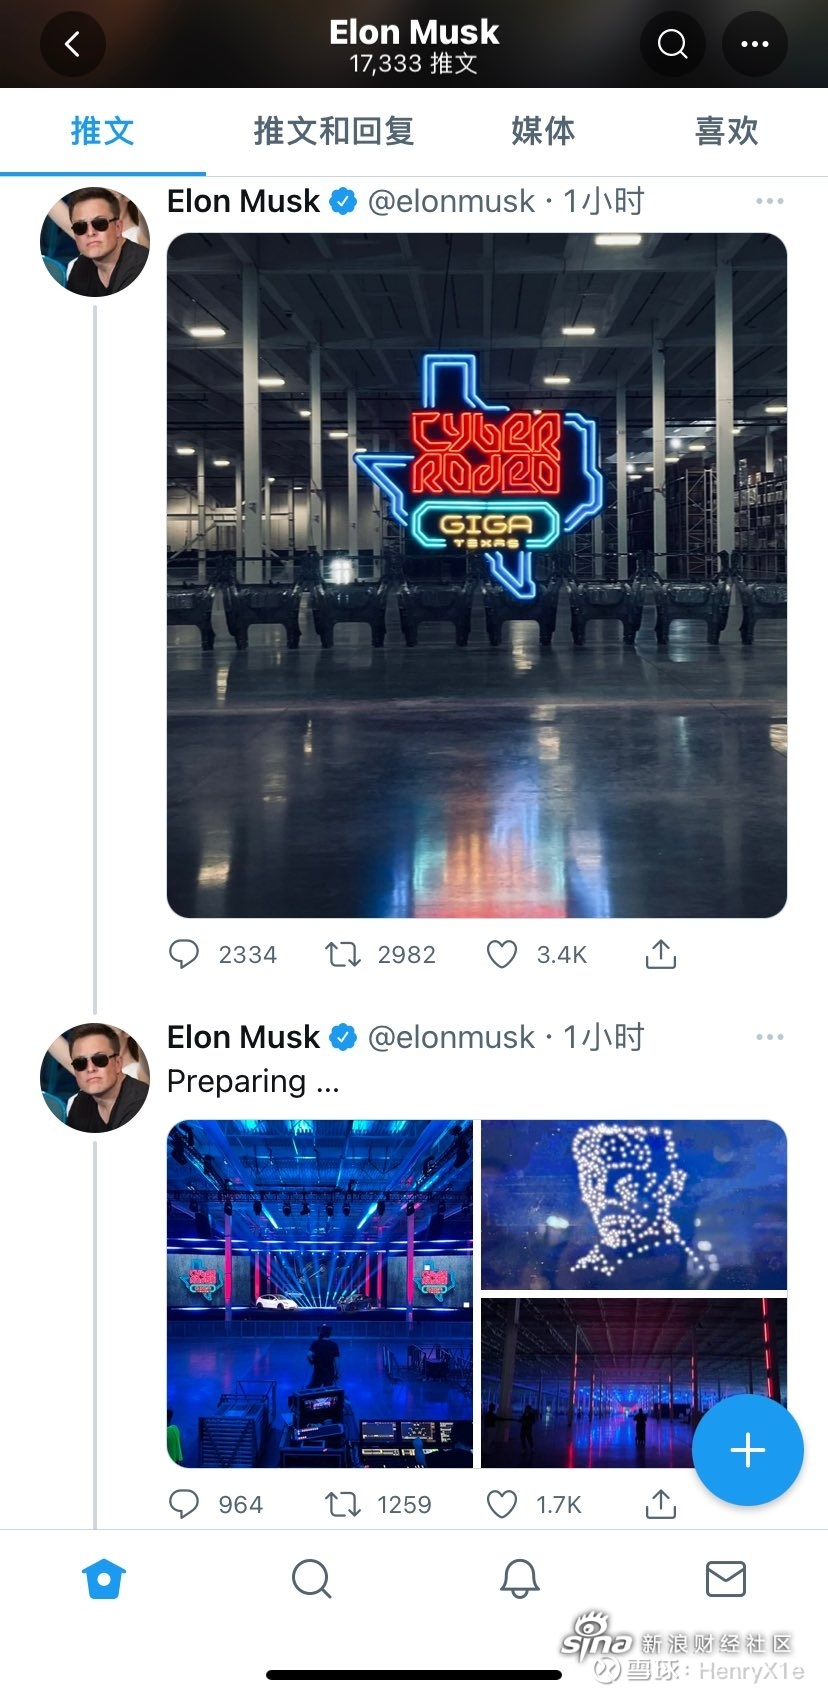Viewport: 828px width, 1696px height.
Task: Open the profile's three-dot options menu
Action: tap(755, 44)
